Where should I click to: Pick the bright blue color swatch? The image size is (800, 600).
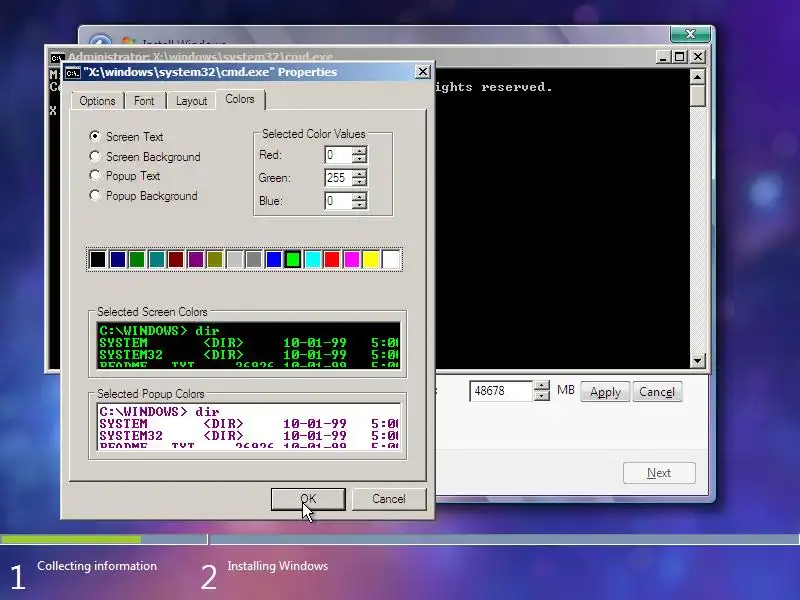click(273, 259)
